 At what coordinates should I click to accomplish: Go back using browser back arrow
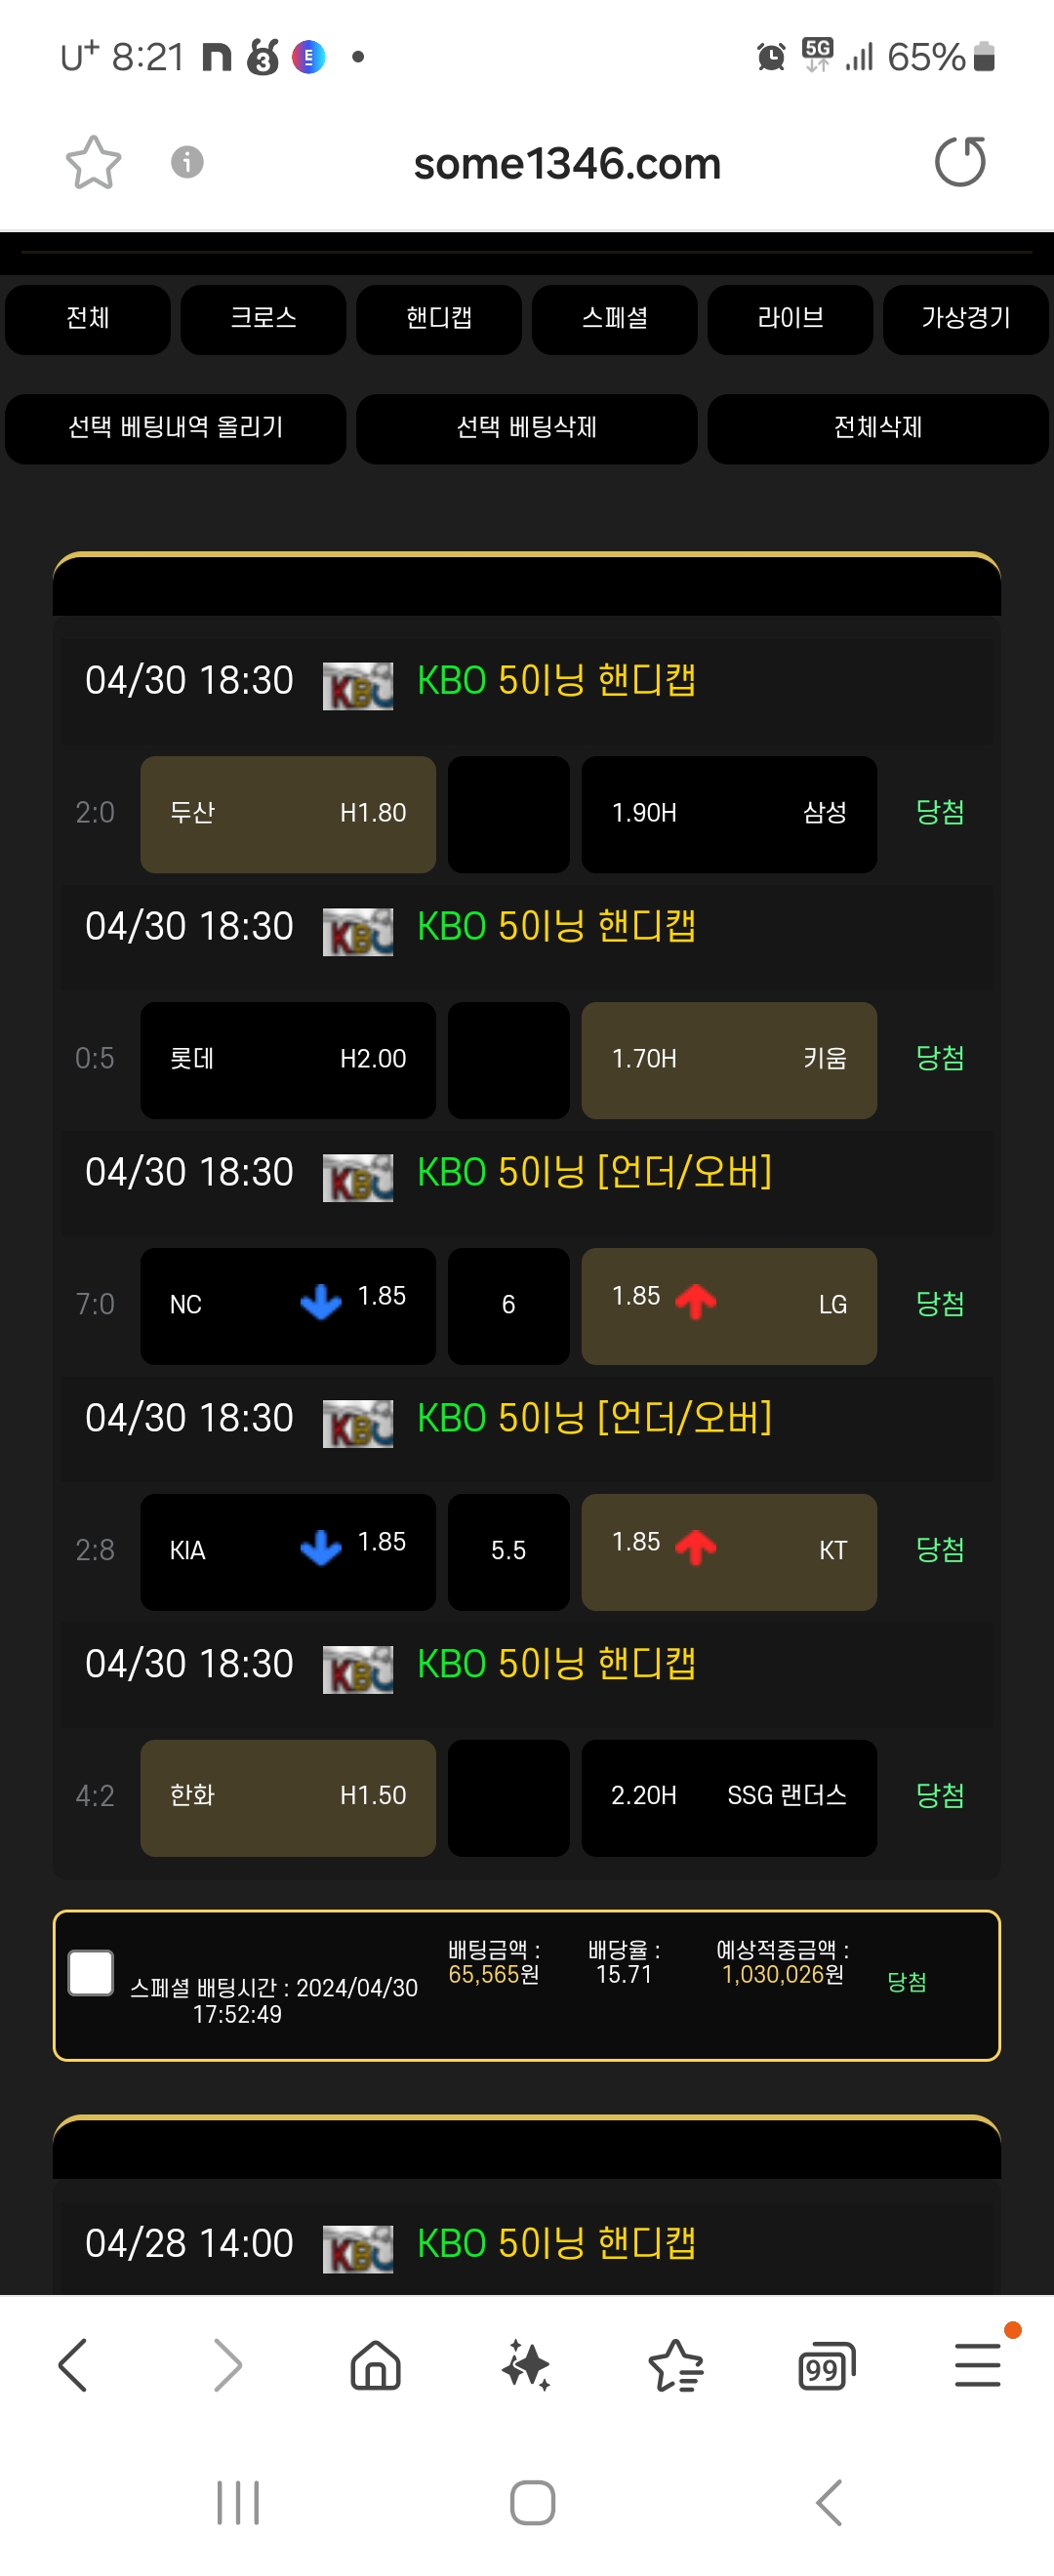click(73, 2365)
